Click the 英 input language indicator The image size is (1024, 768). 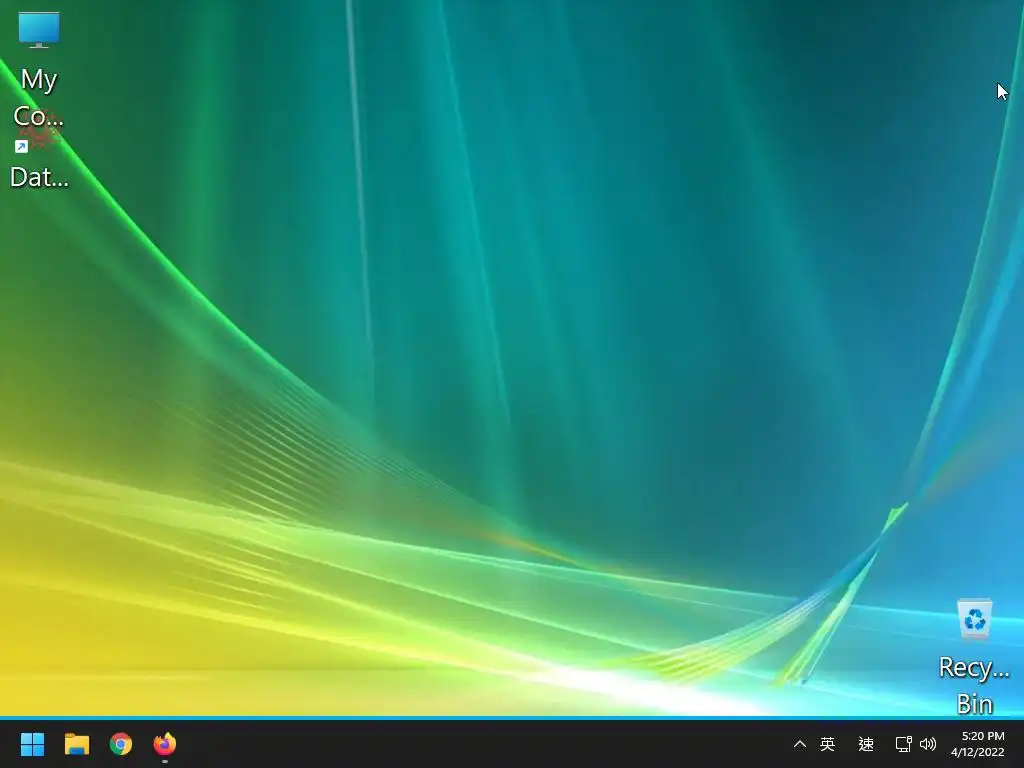(827, 744)
